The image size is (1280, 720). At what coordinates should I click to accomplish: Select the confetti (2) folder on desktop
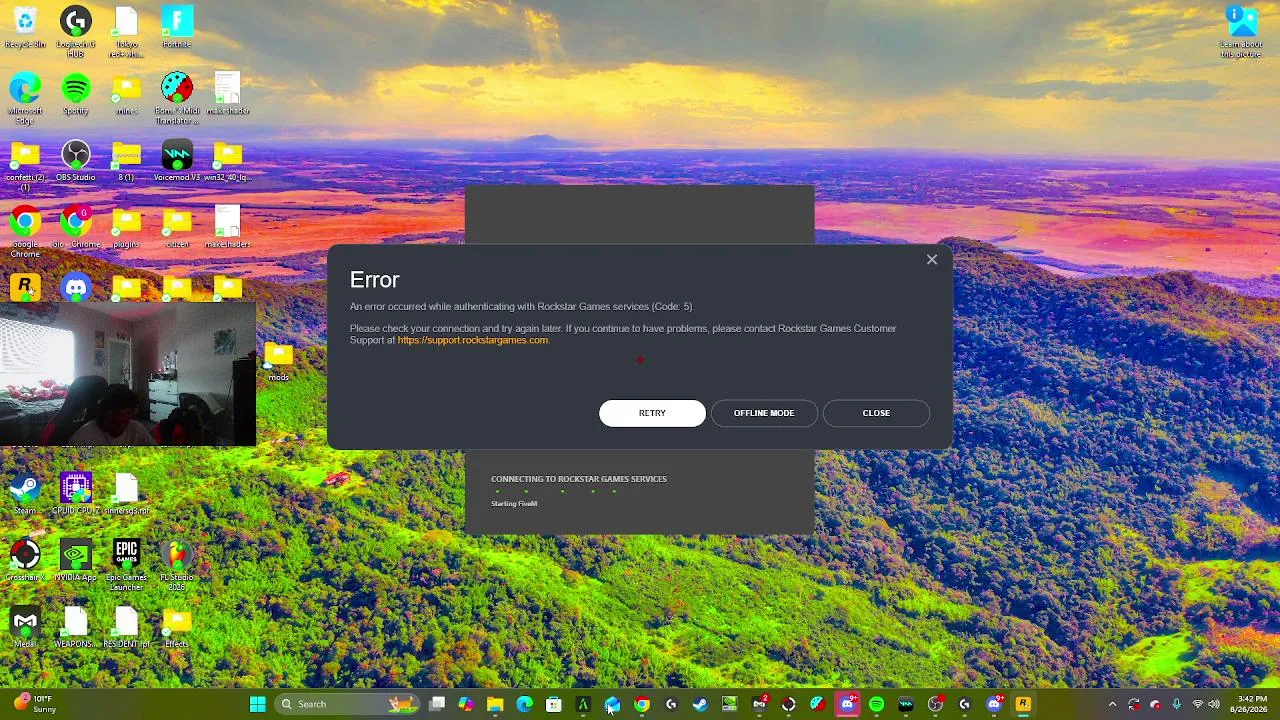point(25,165)
